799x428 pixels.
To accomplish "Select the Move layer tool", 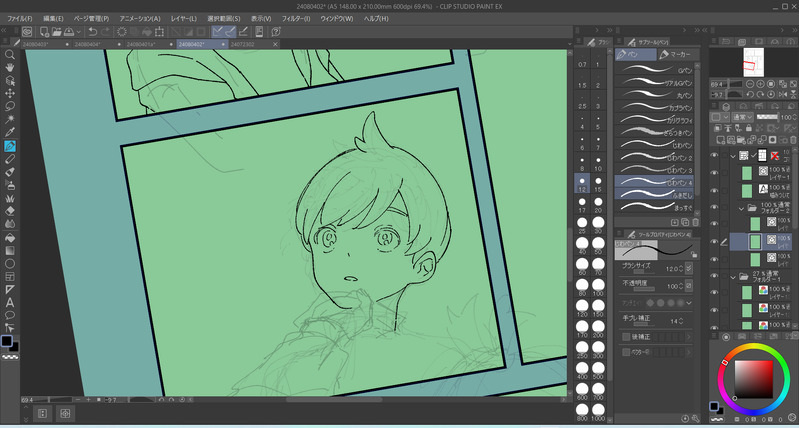I will click(9, 93).
